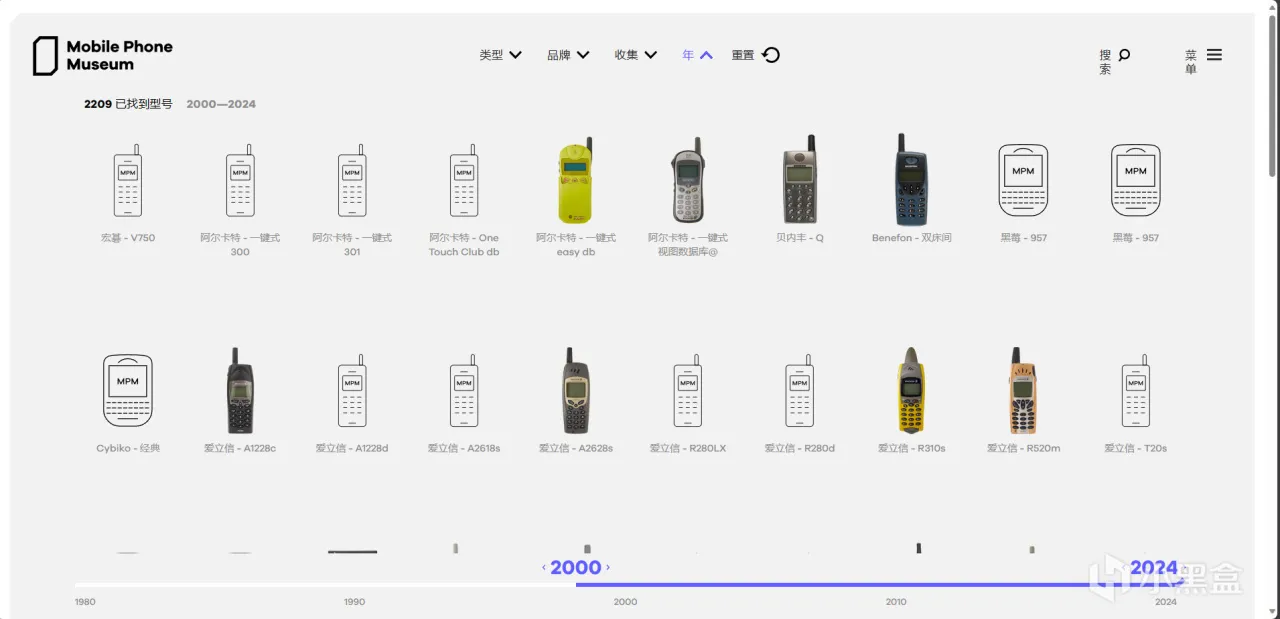Open the 阿尔卡特 一键式 300 phone icon

(240, 181)
